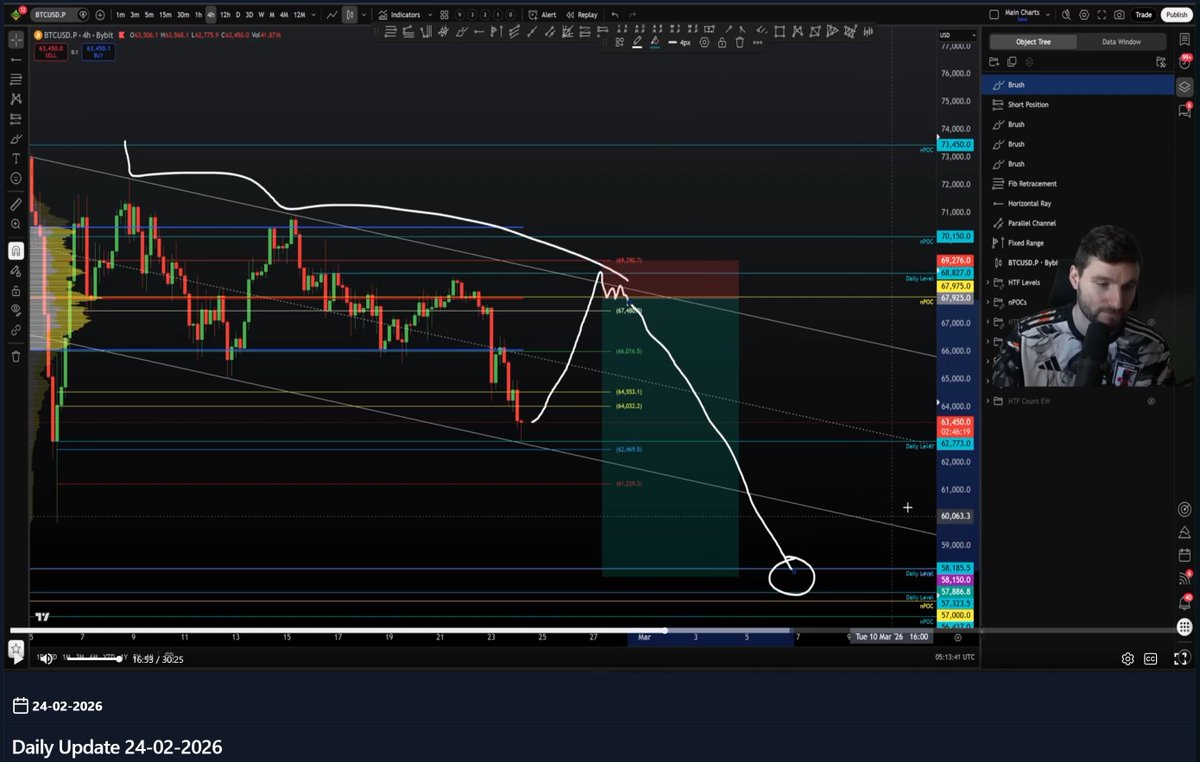Screen dimensions: 1200x762
Task: Open the object tree layers sidebar icon
Action: click(x=1185, y=87)
